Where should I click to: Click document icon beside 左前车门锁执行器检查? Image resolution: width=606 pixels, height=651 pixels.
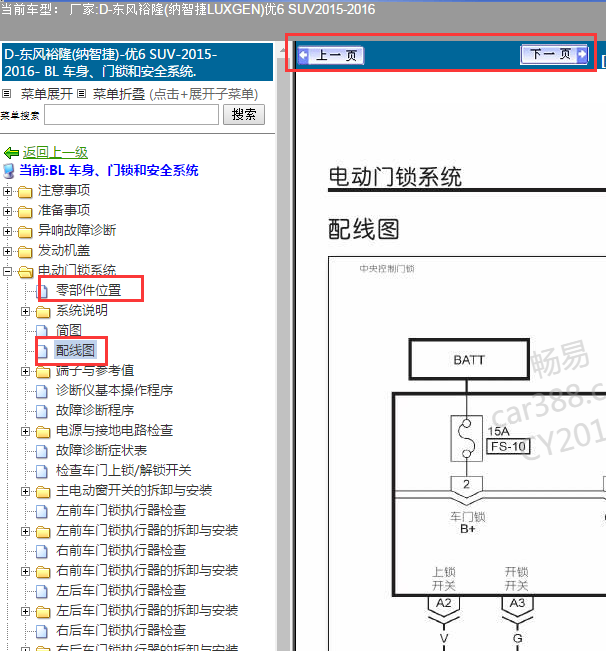(42, 511)
